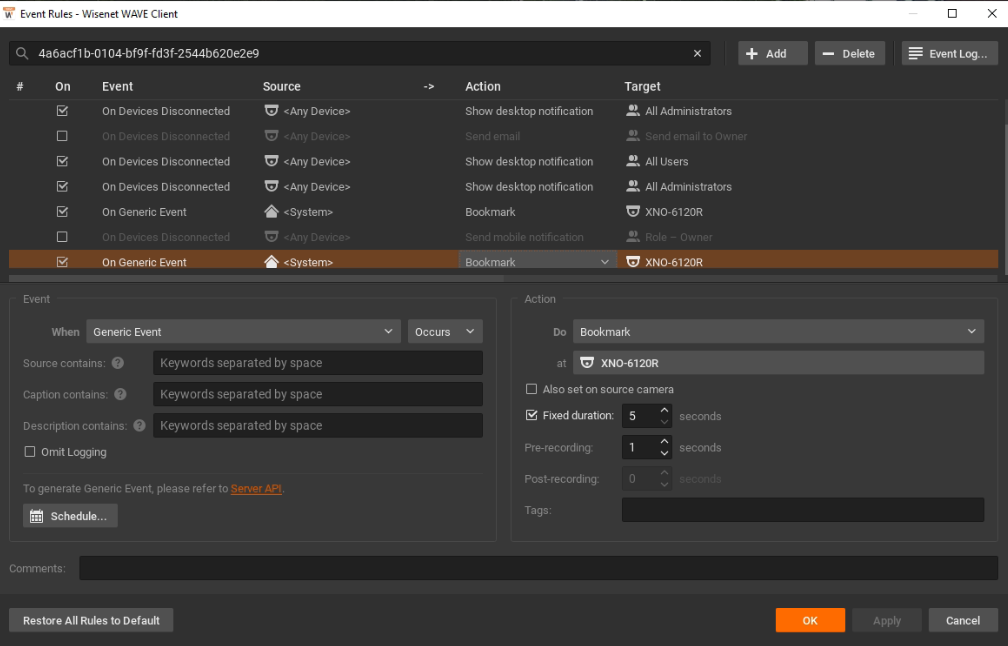Confirm the dialog with OK
The image size is (1008, 646).
(810, 620)
